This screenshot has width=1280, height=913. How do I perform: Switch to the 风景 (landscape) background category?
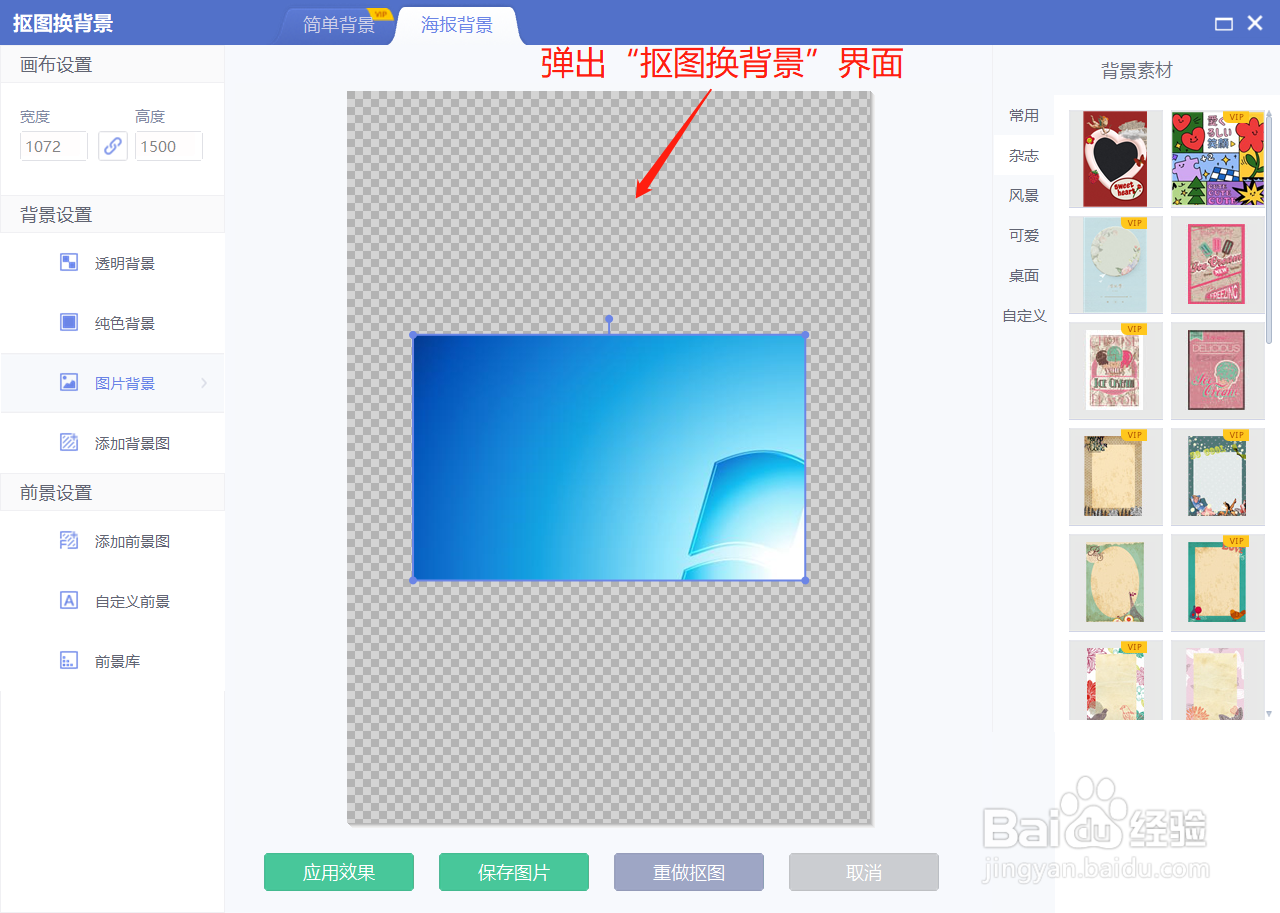(x=1023, y=195)
